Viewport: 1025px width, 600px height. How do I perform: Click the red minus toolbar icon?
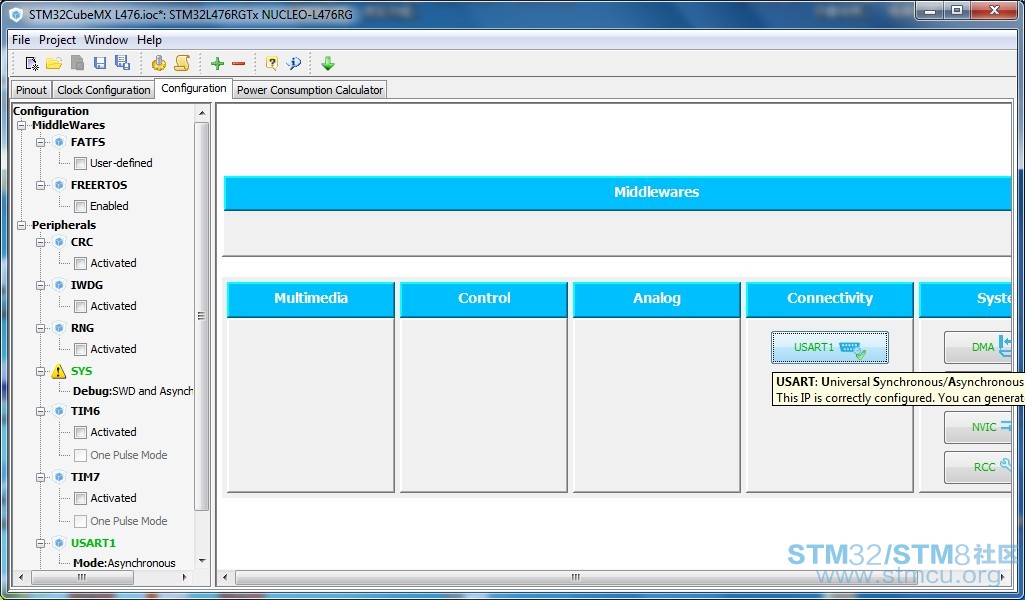point(239,63)
